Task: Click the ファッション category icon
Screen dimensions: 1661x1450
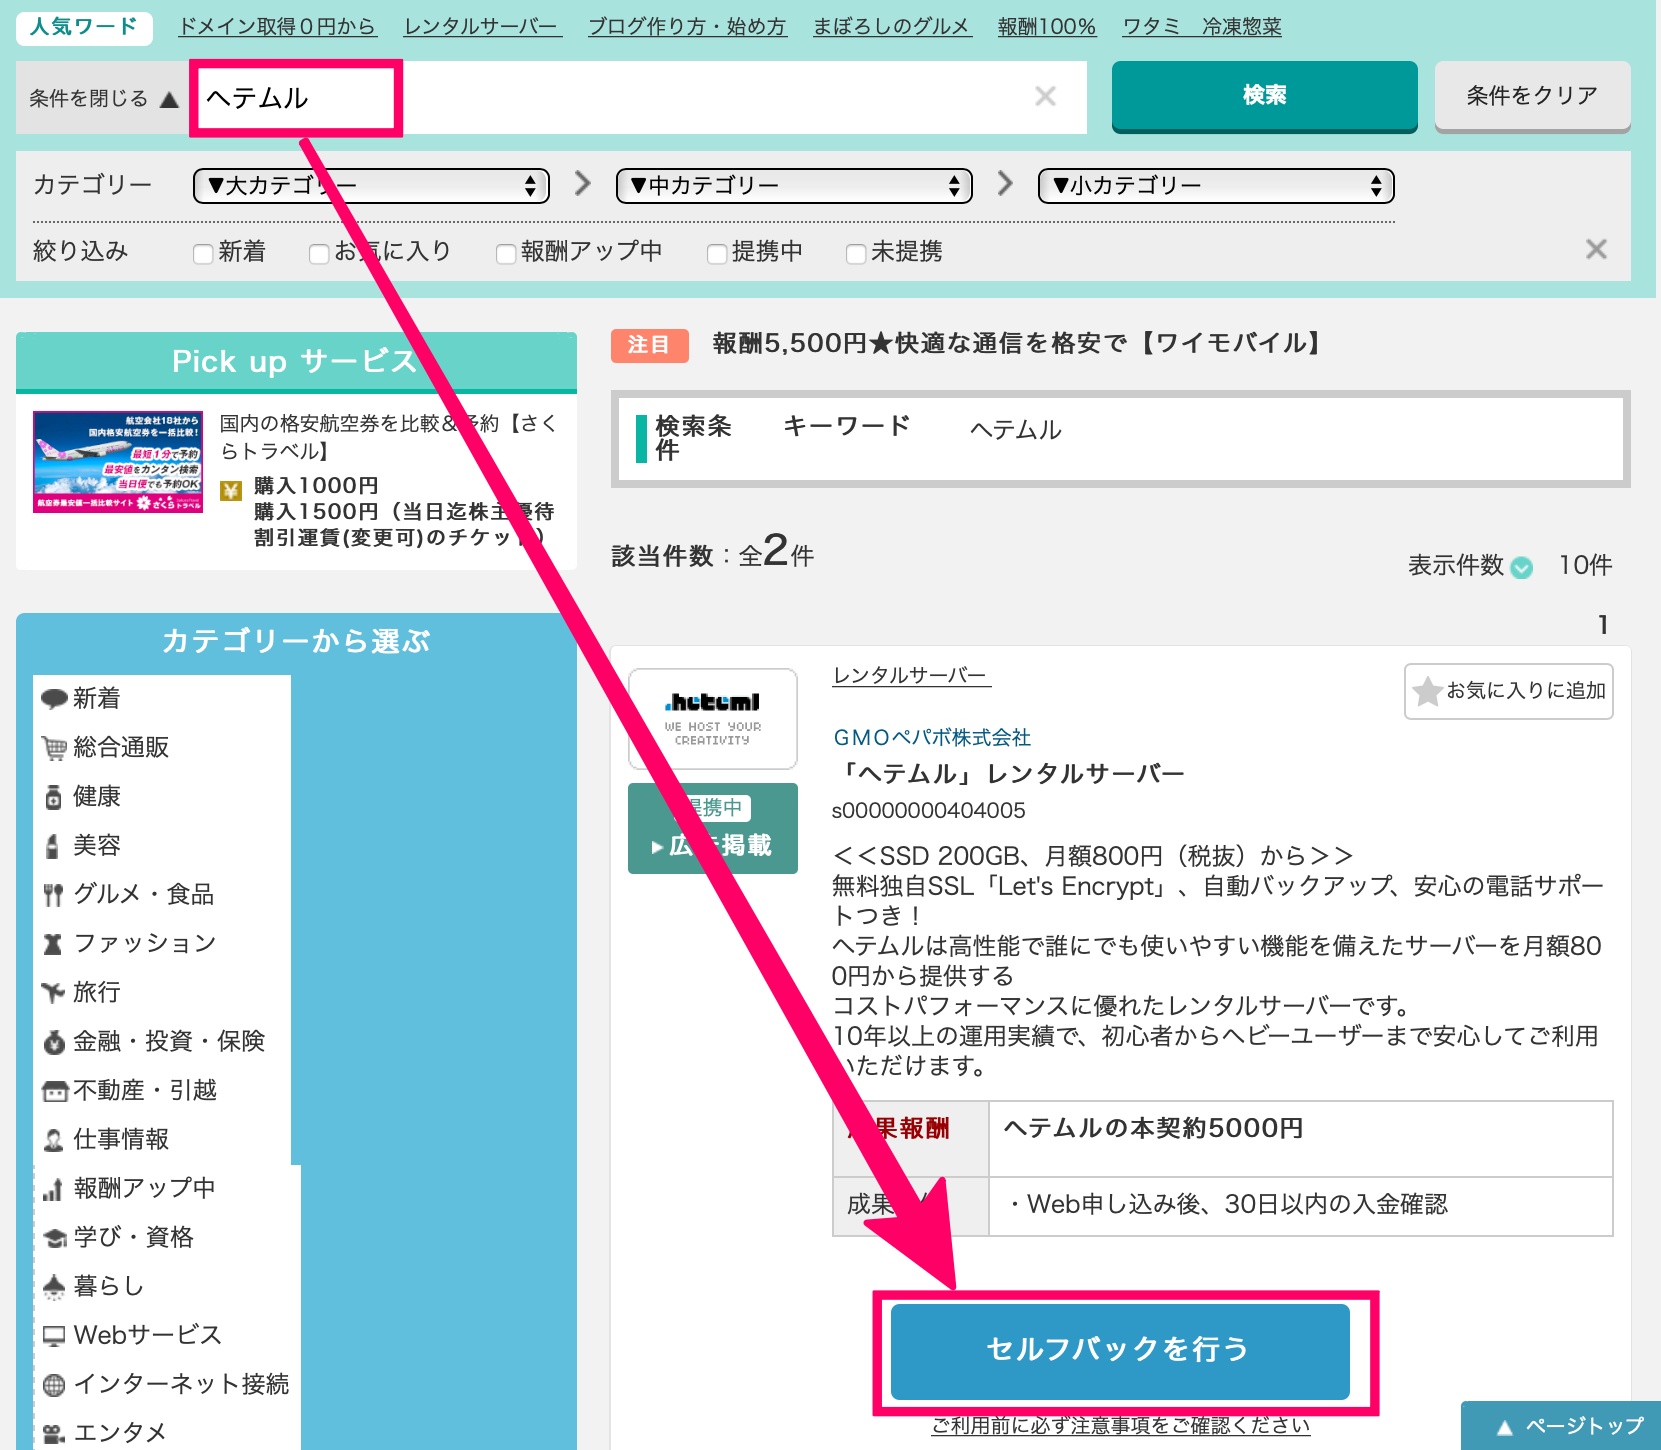Action: pos(53,944)
